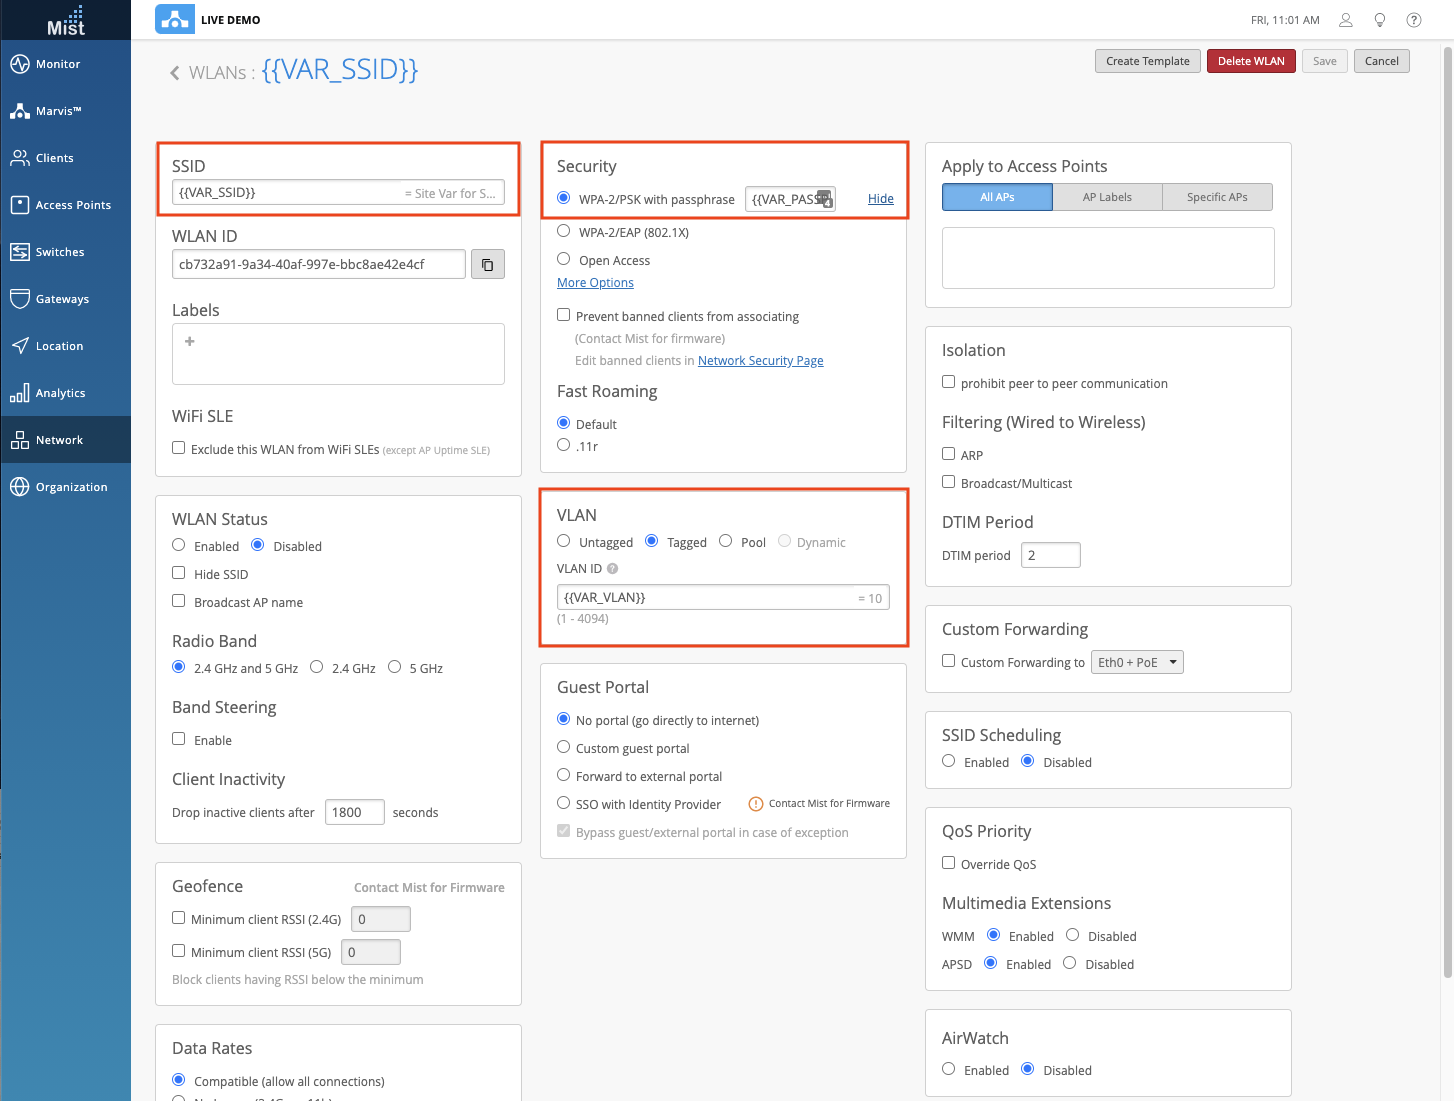Open the Eth0 + PoE dropdown
Image resolution: width=1454 pixels, height=1101 pixels.
click(1137, 662)
